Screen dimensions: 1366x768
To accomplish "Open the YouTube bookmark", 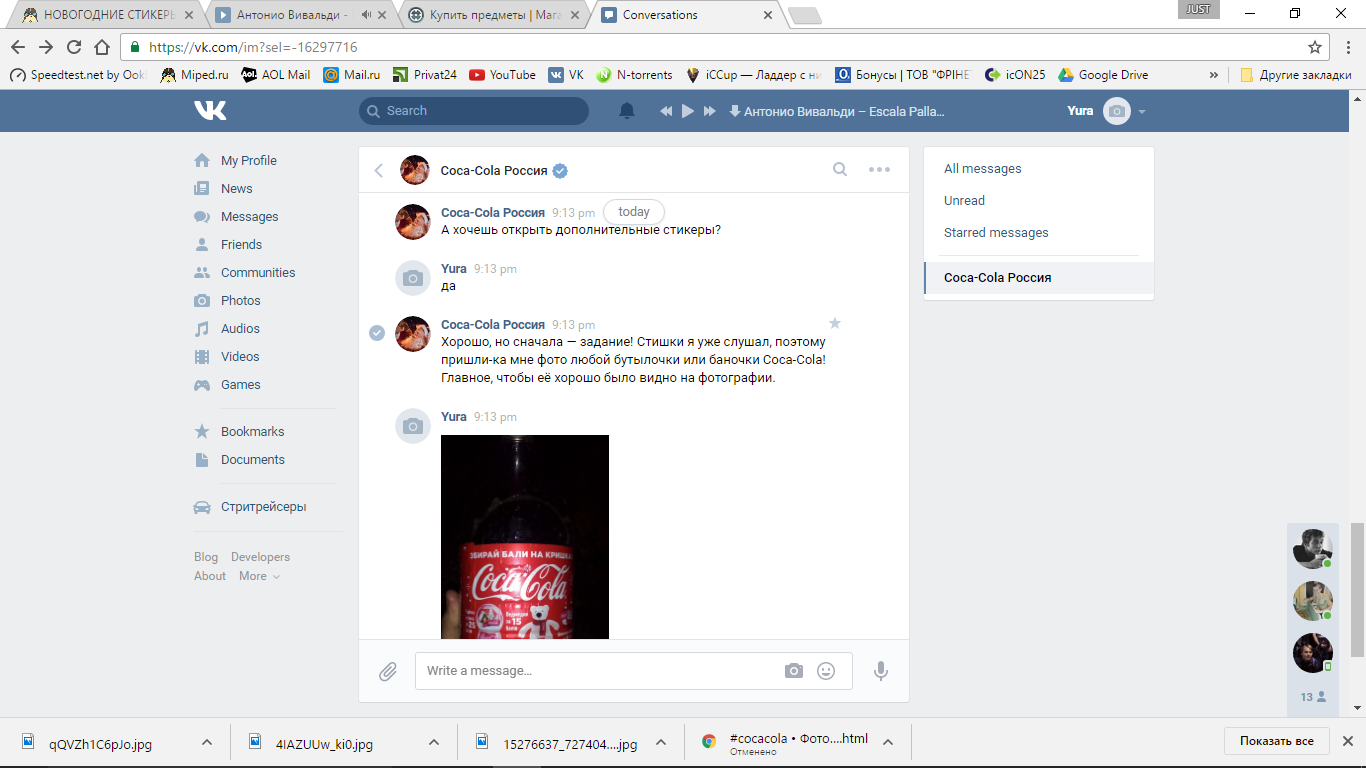I will click(x=502, y=75).
